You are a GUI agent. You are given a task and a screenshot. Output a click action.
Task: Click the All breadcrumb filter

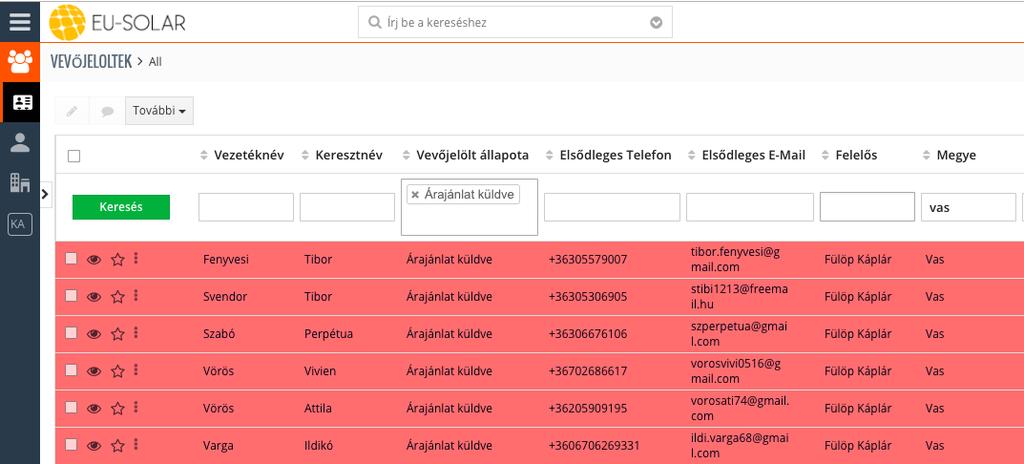click(155, 62)
